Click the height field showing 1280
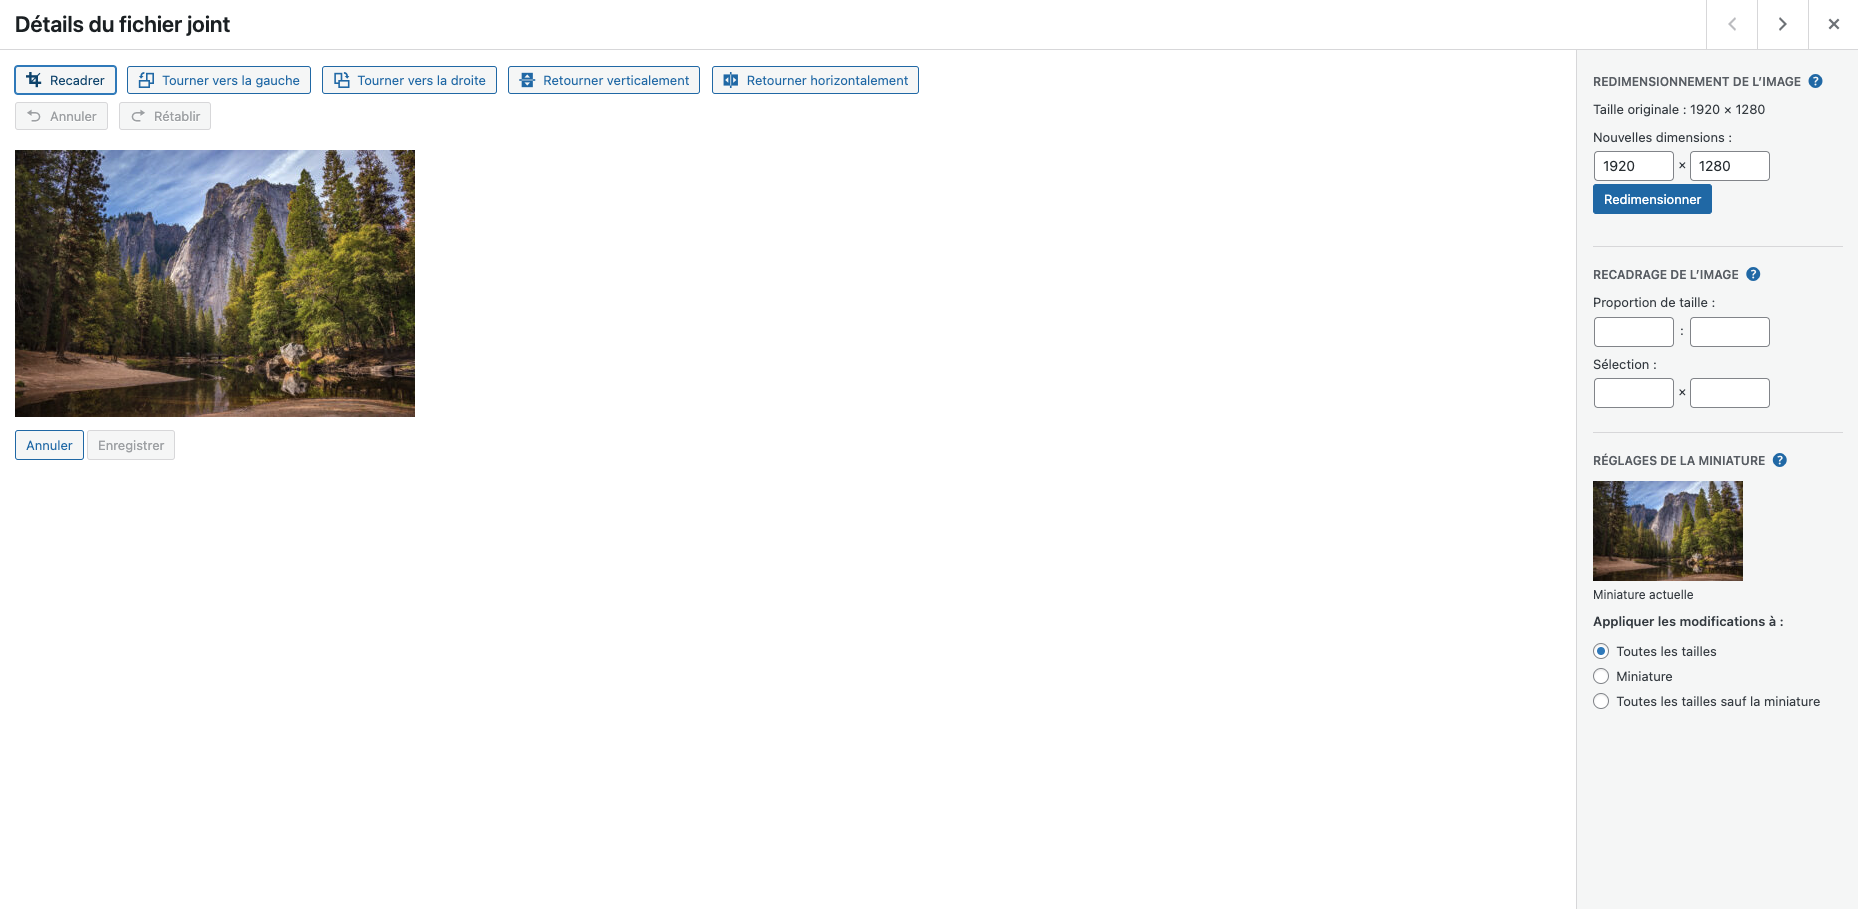 point(1729,166)
